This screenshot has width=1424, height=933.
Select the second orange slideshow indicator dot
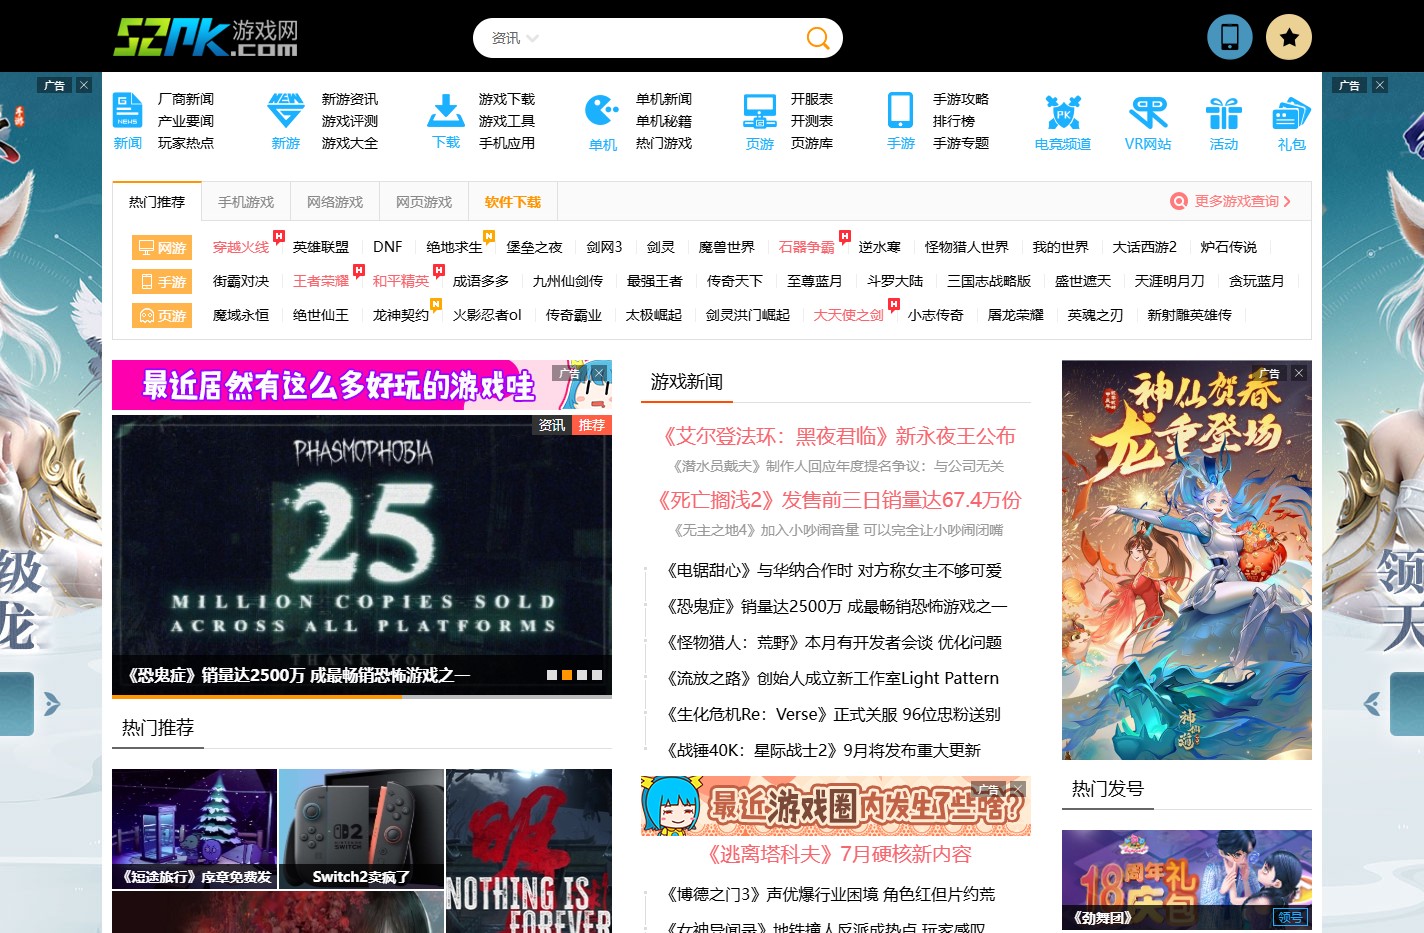tap(567, 675)
